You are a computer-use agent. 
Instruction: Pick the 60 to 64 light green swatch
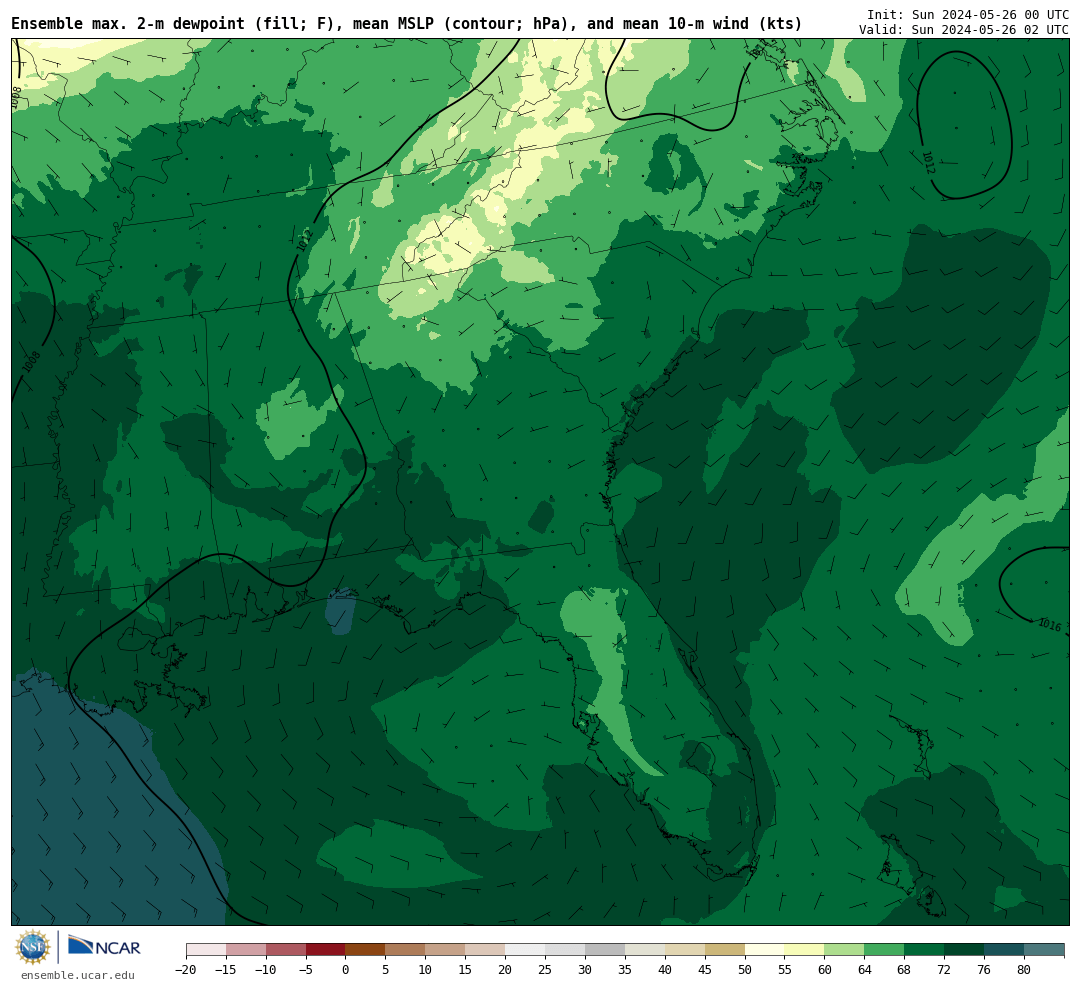pyautogui.click(x=845, y=950)
